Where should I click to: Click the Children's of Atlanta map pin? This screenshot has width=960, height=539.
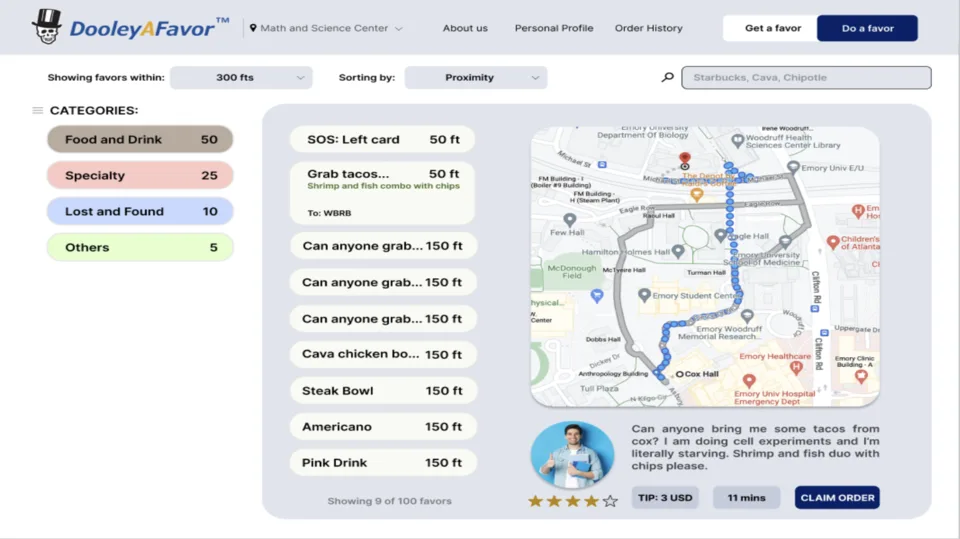click(x=833, y=242)
